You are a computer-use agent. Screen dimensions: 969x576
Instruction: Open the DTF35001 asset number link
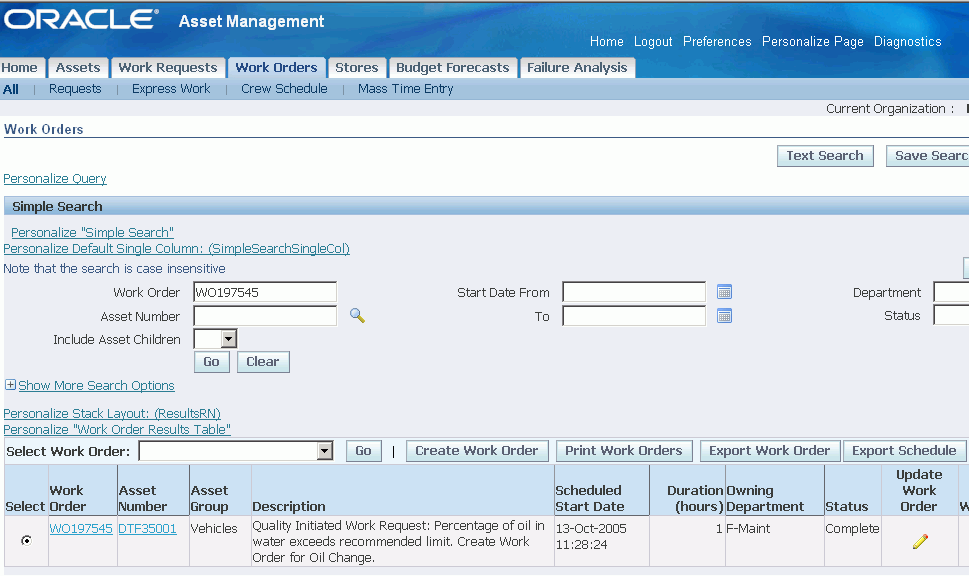click(147, 528)
